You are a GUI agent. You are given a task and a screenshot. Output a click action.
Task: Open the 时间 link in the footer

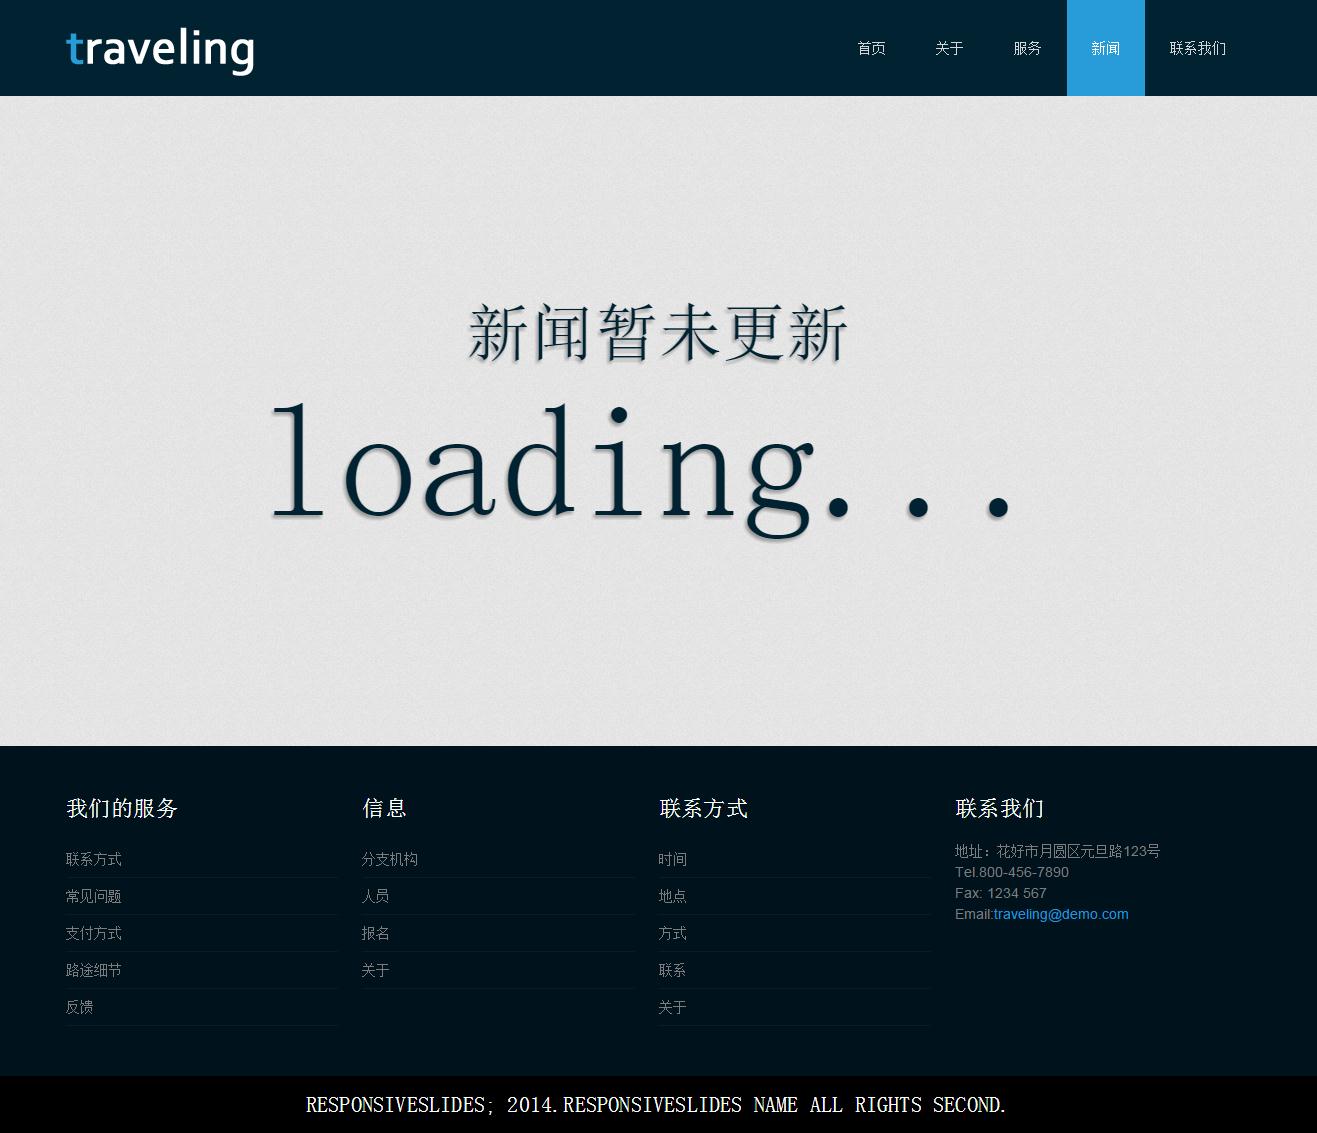click(673, 859)
